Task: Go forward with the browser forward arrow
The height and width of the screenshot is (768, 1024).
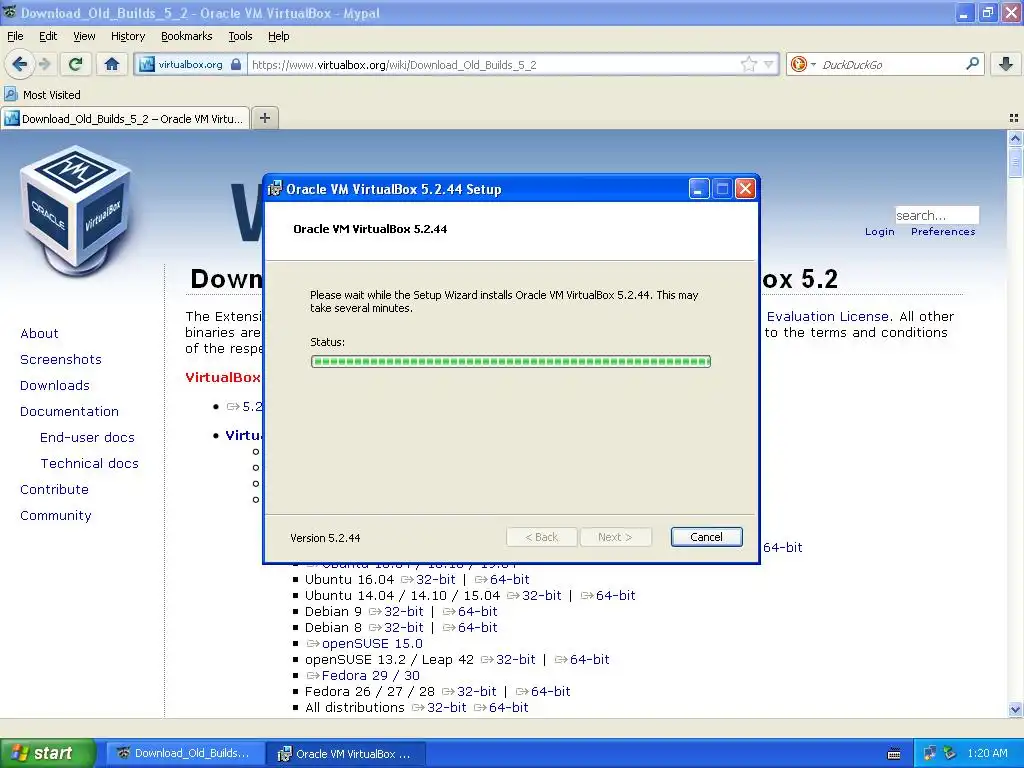Action: coord(44,64)
